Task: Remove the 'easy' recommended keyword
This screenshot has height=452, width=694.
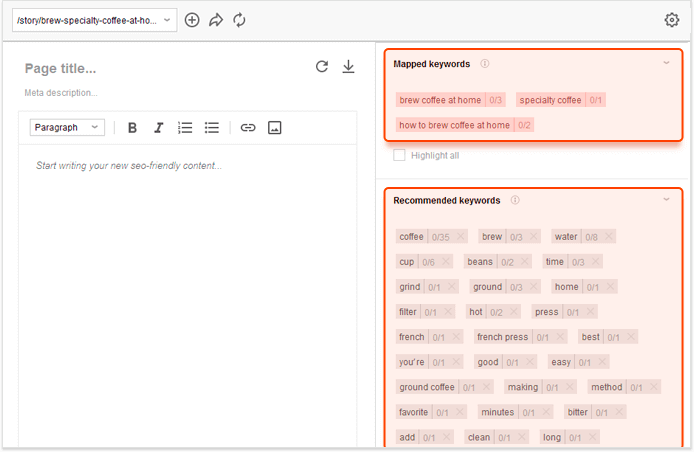Action: [x=602, y=362]
